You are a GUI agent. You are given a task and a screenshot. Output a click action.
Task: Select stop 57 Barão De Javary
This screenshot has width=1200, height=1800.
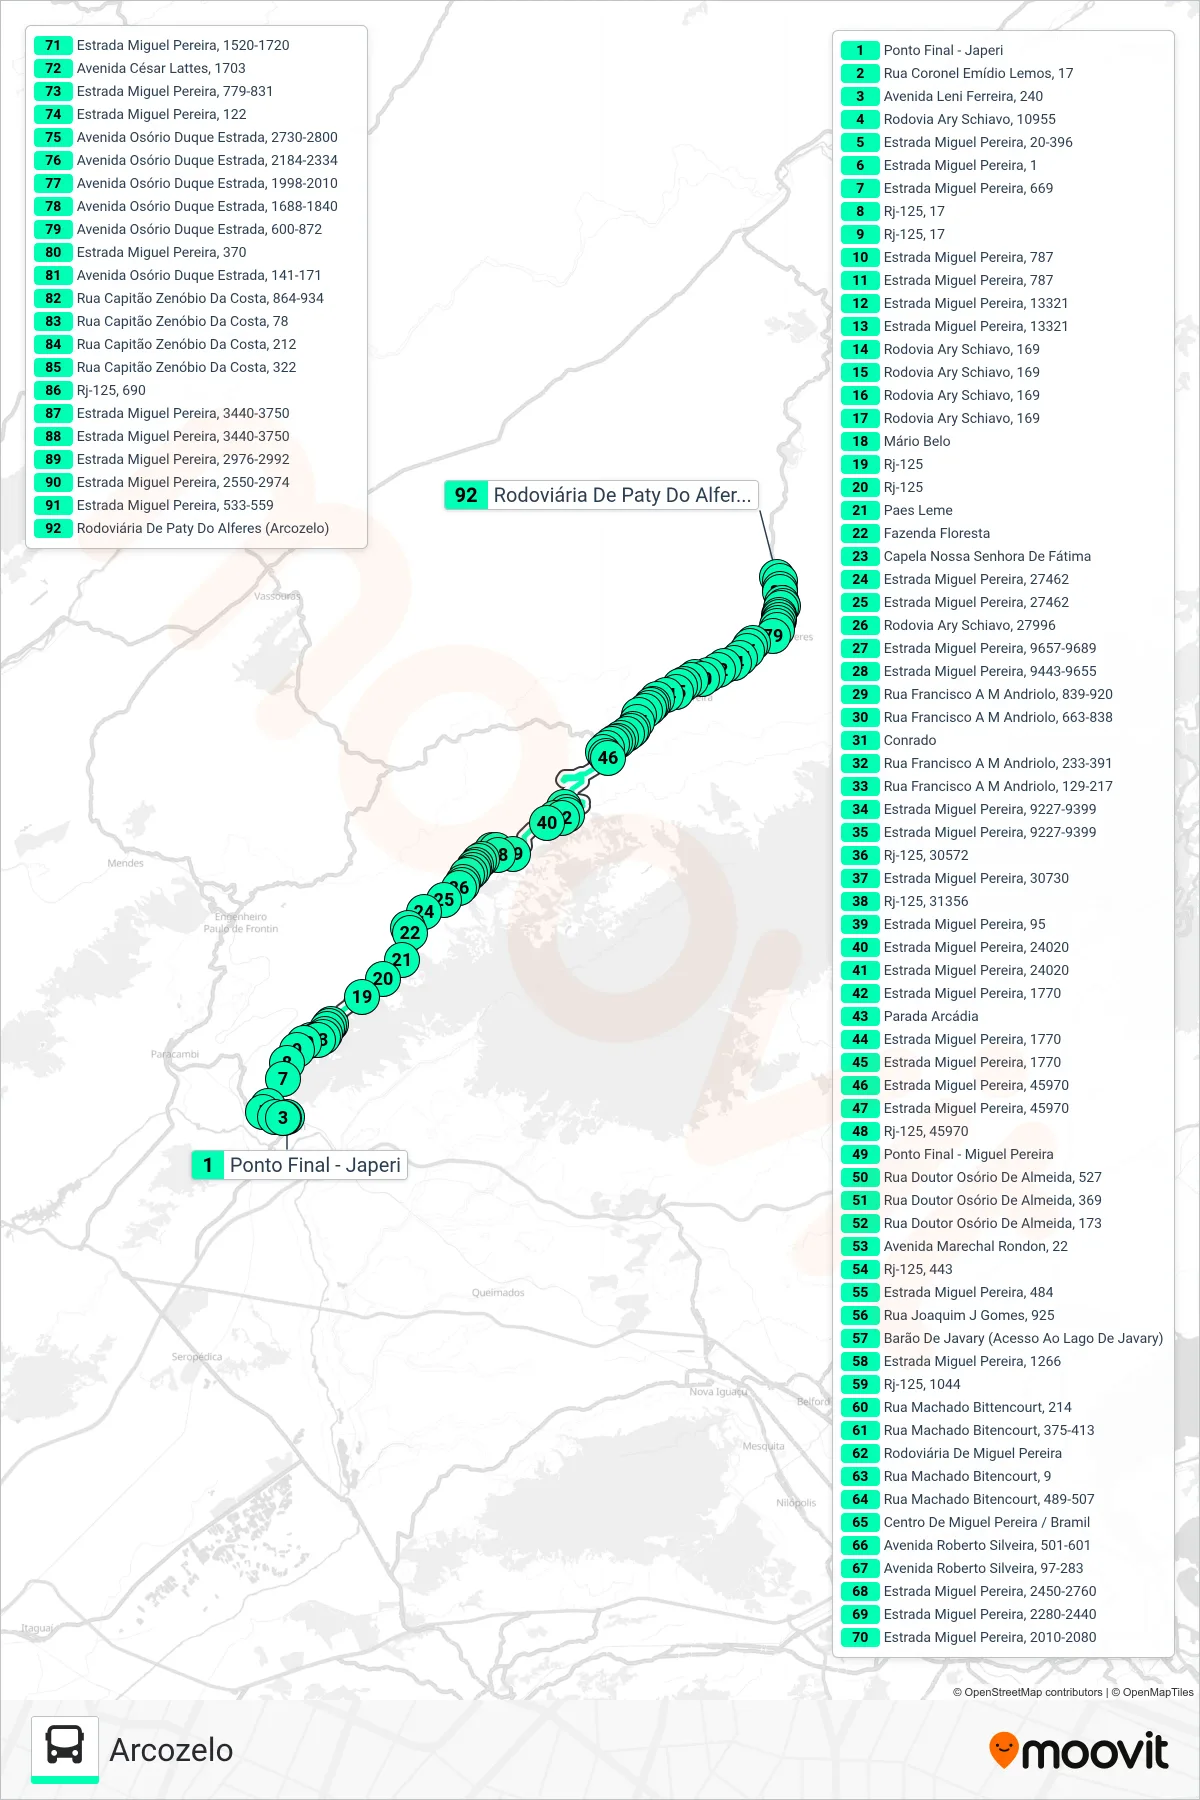[1004, 1338]
